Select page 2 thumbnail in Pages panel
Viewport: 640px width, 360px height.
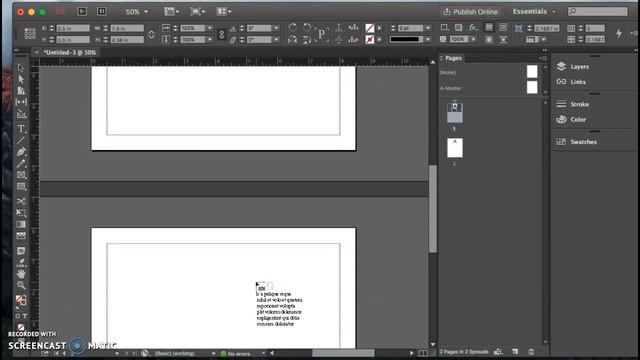pos(455,148)
